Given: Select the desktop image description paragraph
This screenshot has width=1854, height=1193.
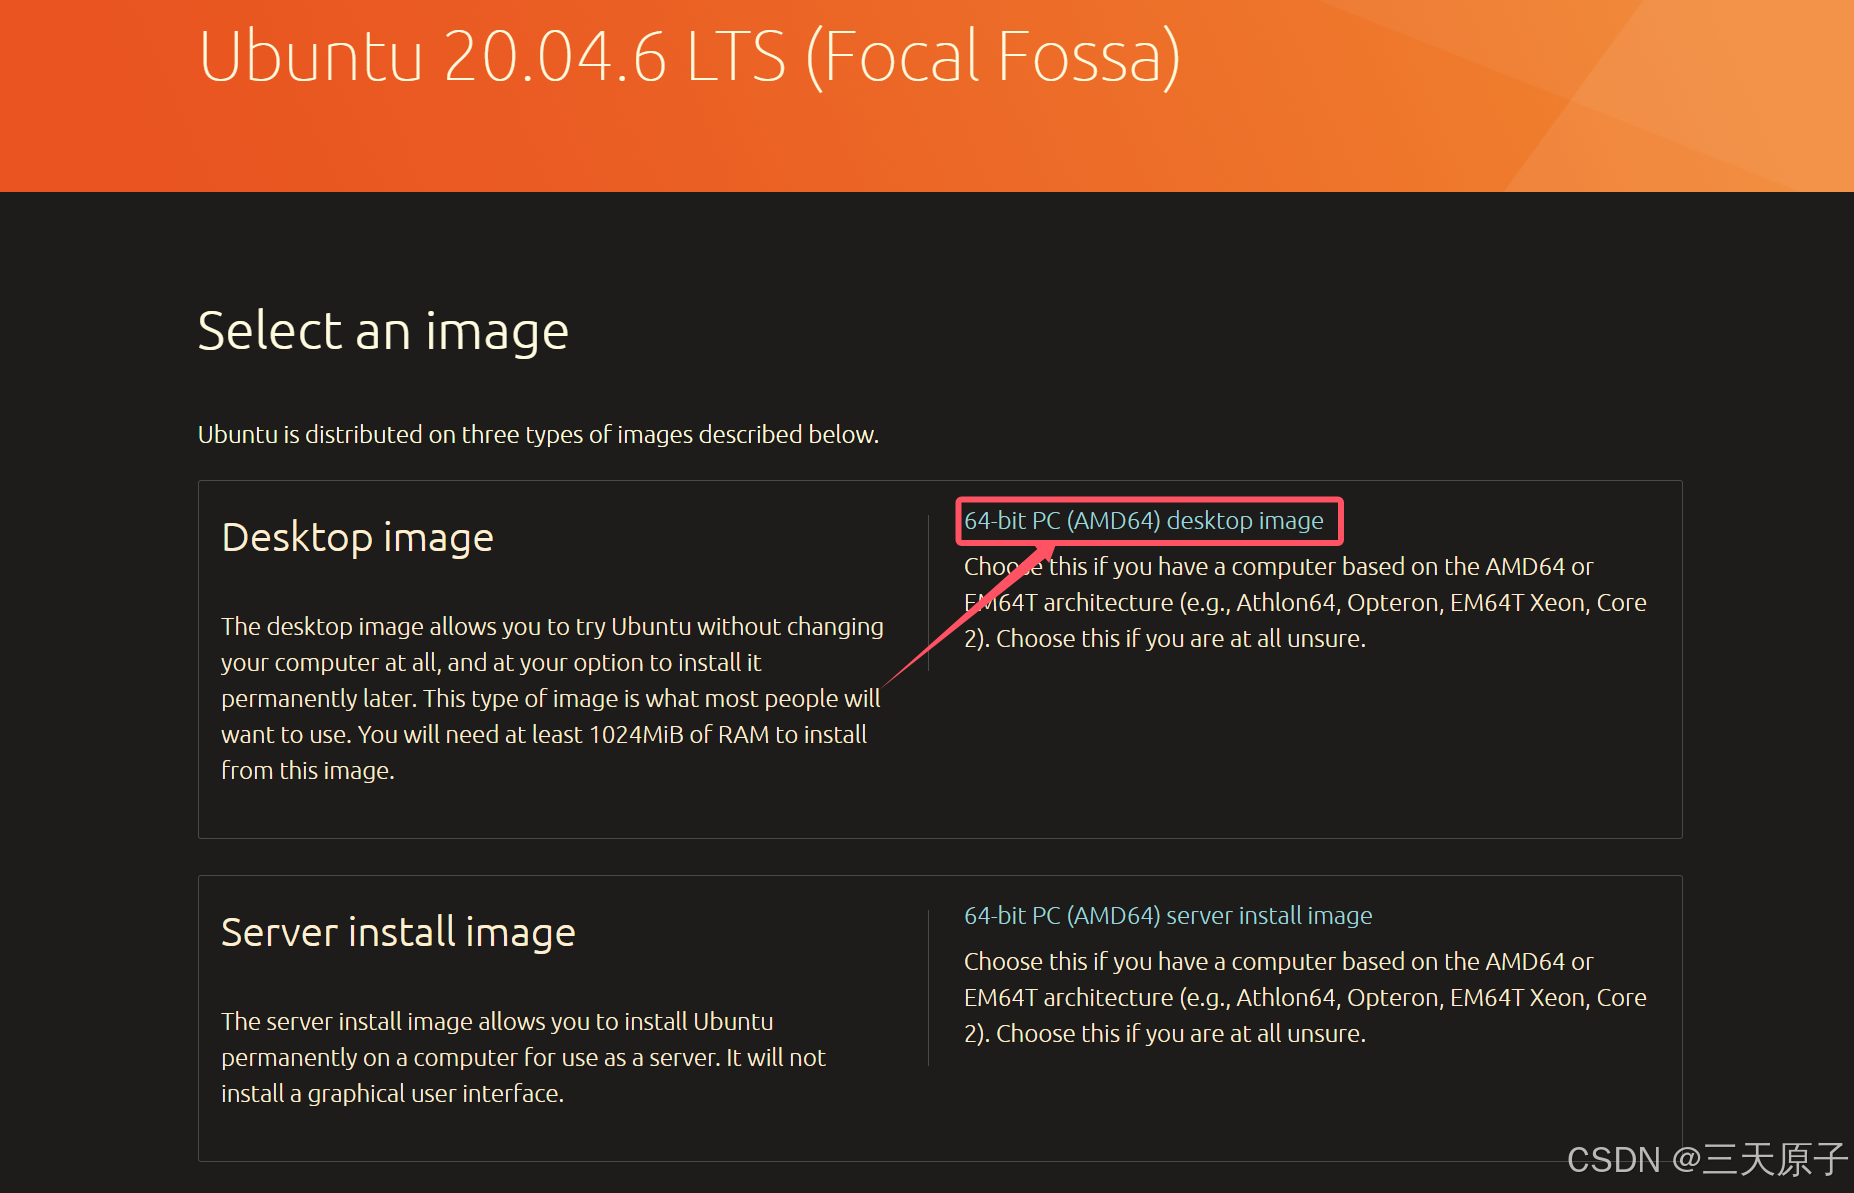Looking at the screenshot, I should (x=551, y=697).
